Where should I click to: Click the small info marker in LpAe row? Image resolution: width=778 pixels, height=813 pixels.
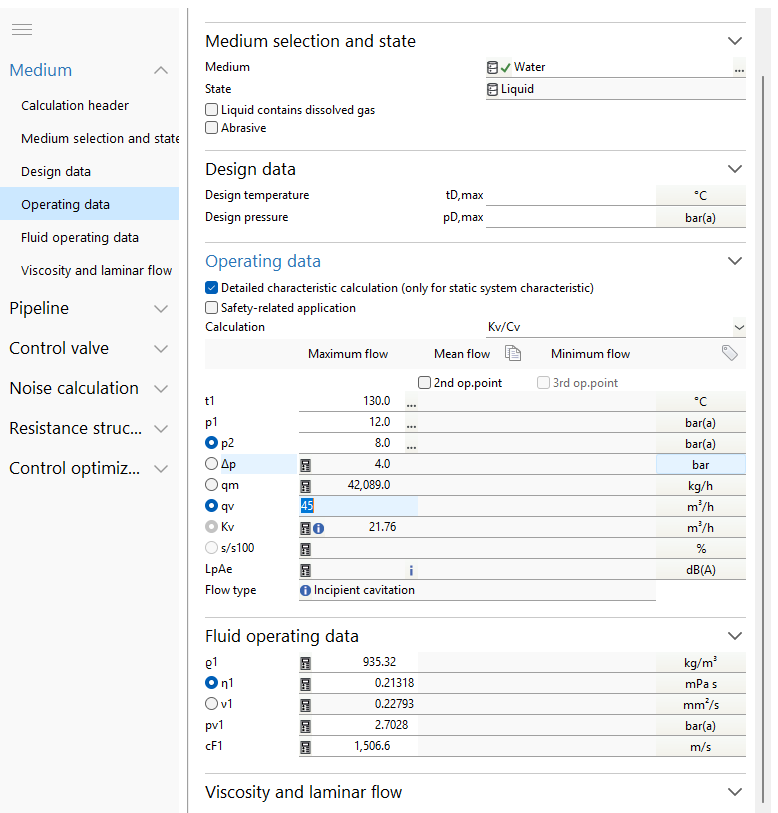point(411,570)
